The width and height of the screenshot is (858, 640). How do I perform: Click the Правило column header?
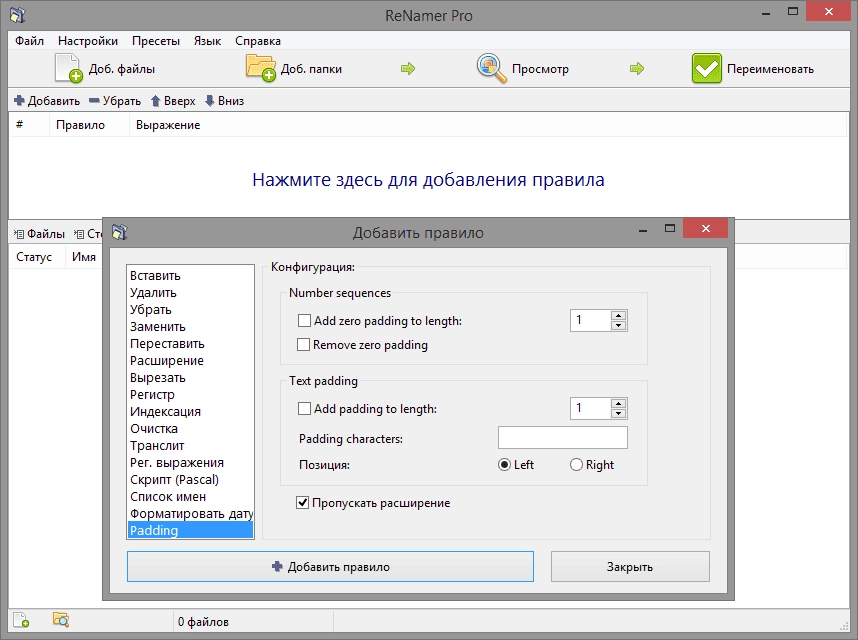pyautogui.click(x=89, y=125)
